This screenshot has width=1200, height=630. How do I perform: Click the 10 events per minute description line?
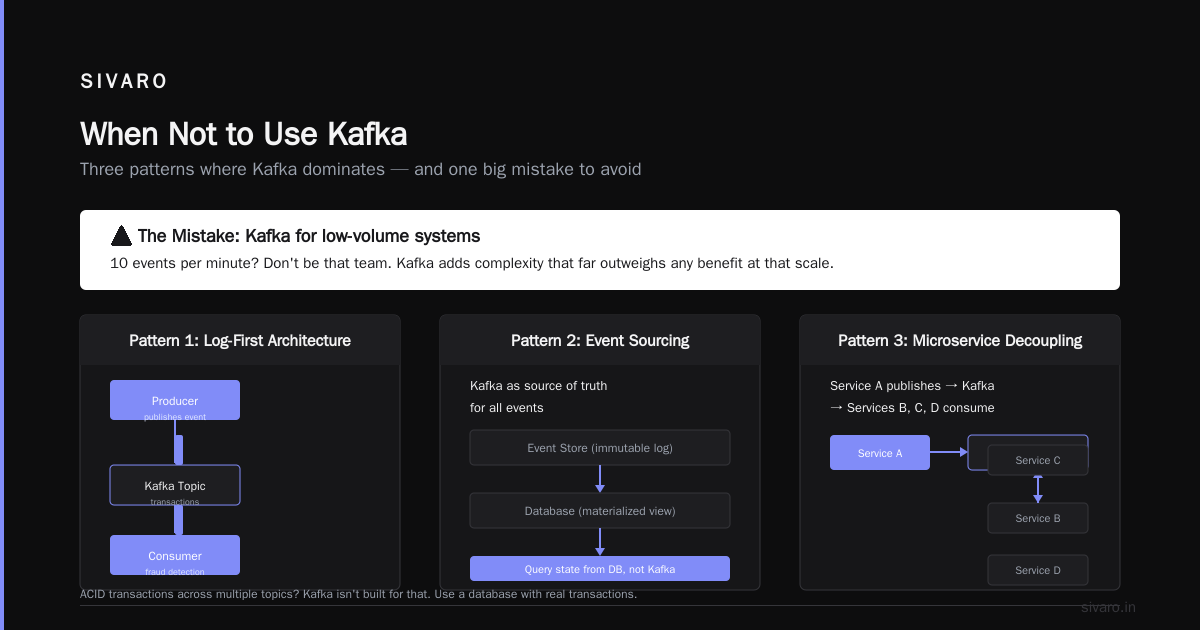point(472,264)
